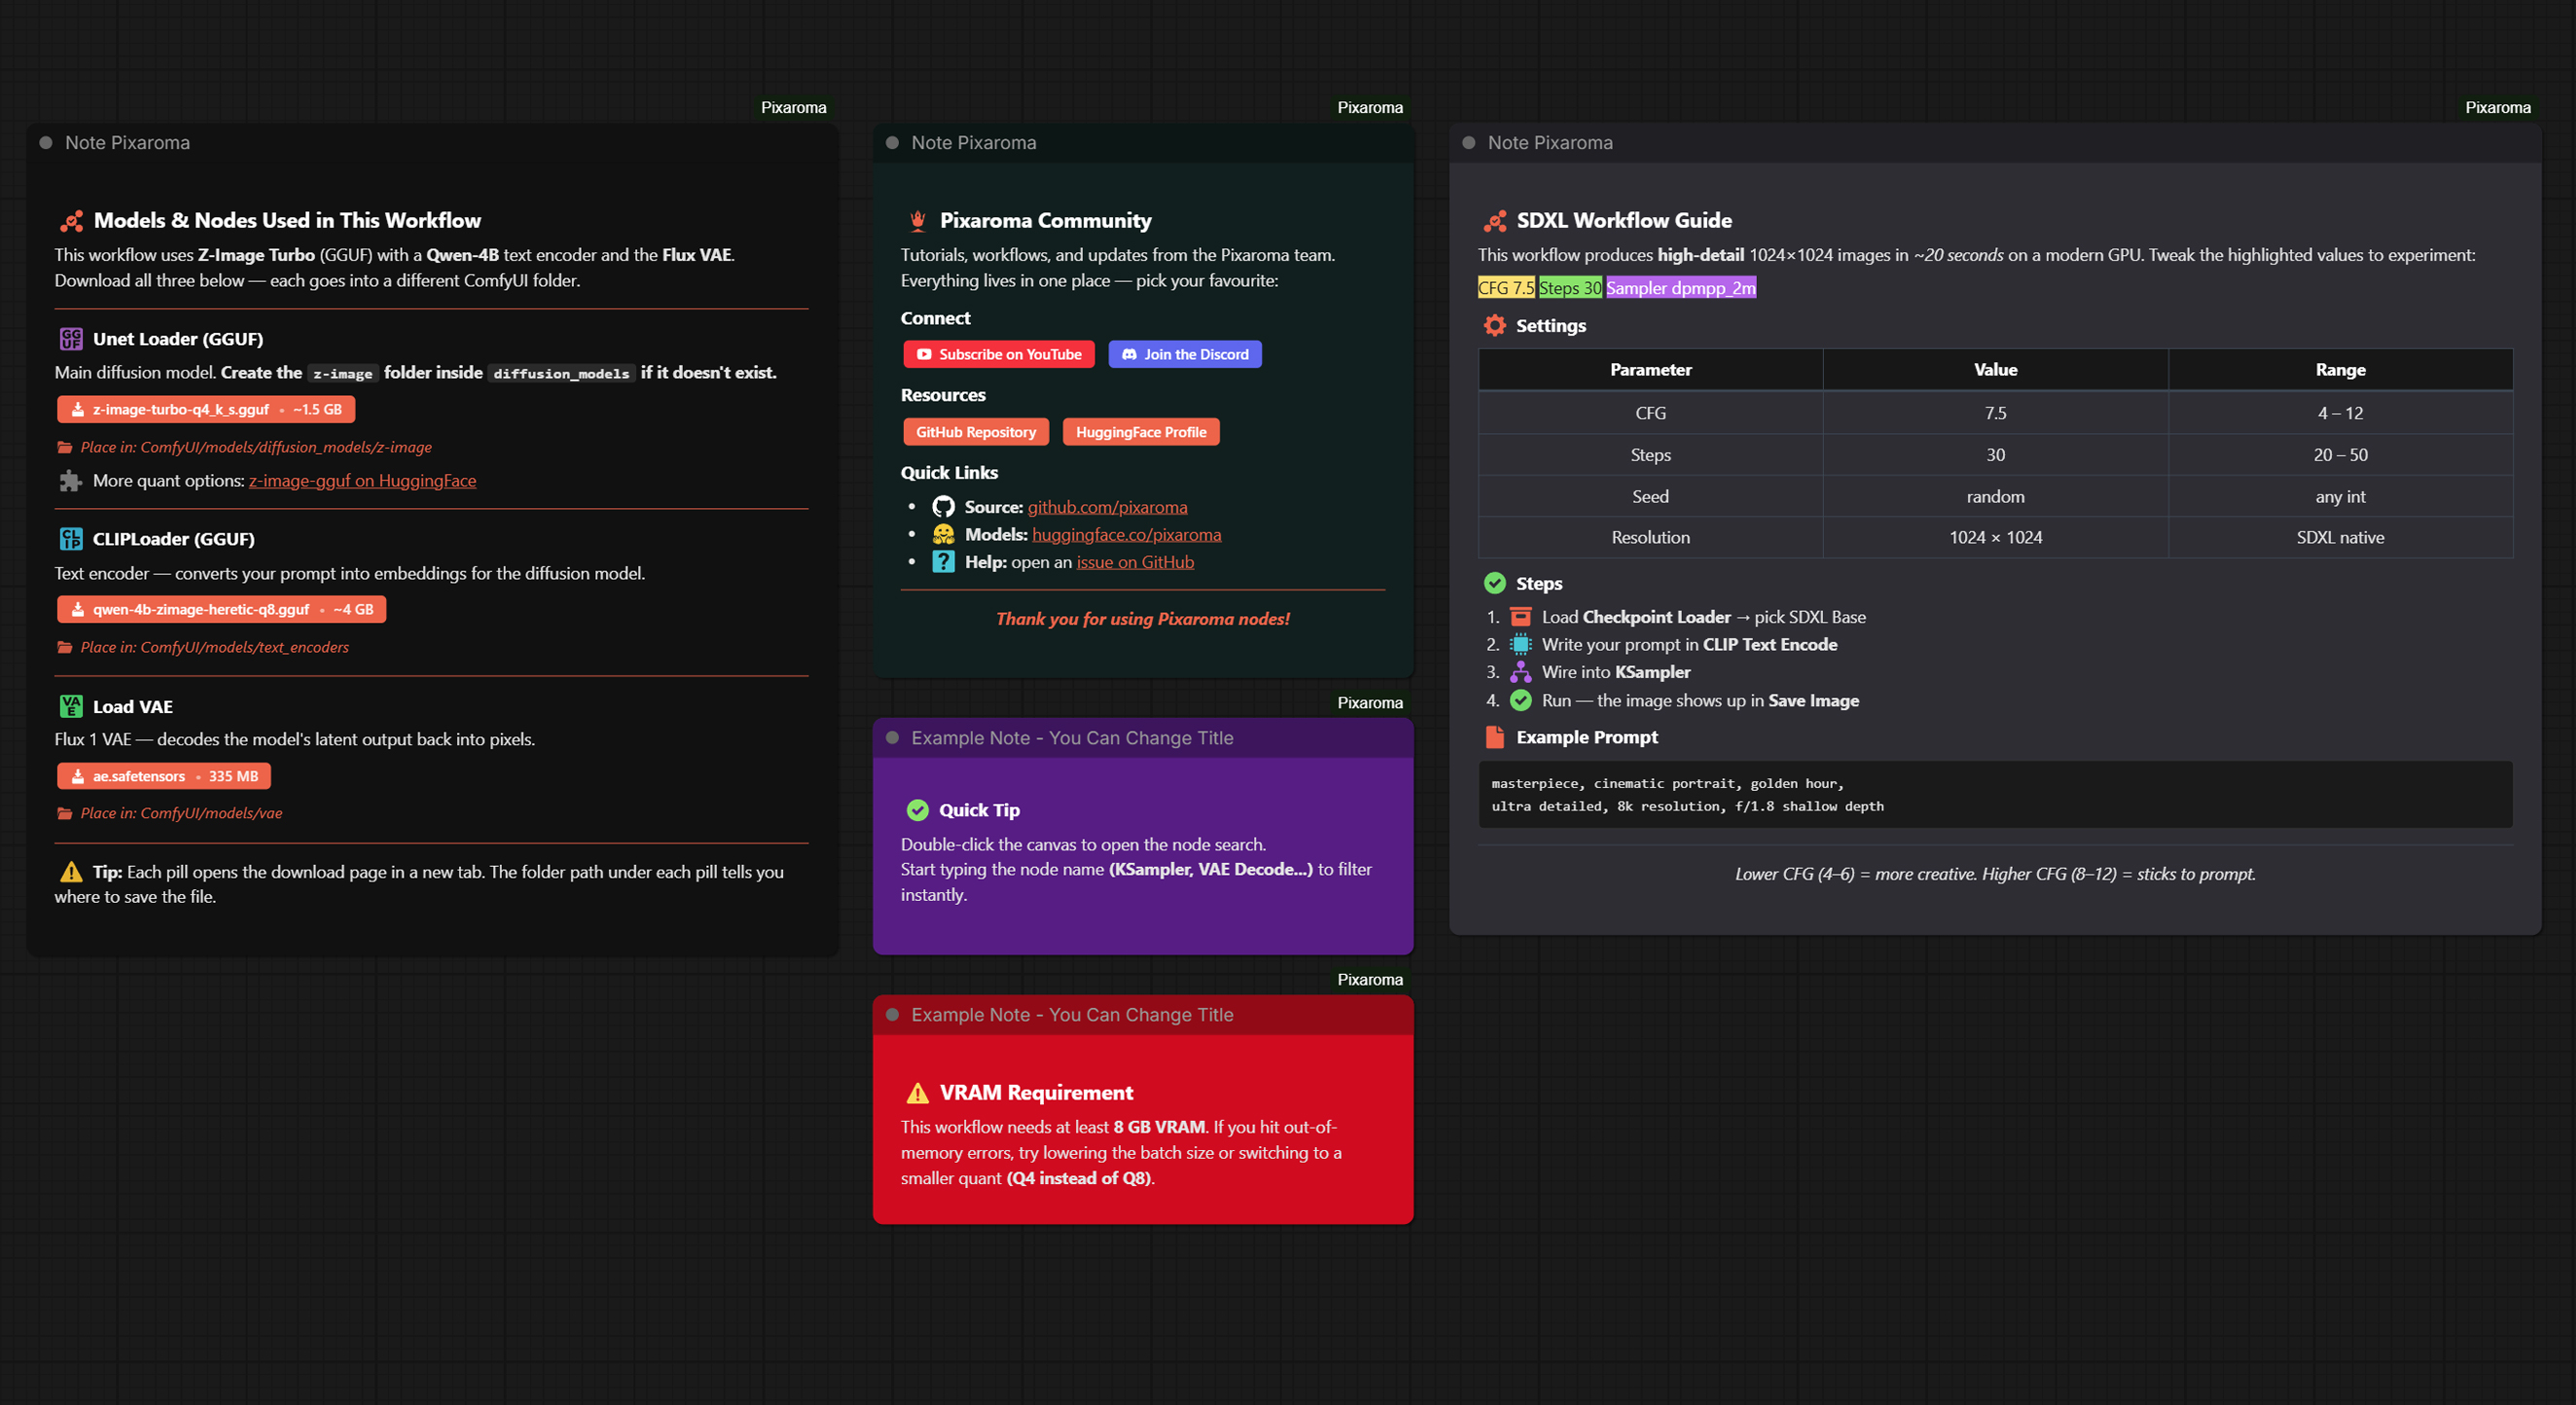Click the gear icon beside Settings heading
Viewport: 2576px width, 1405px height.
coord(1495,325)
